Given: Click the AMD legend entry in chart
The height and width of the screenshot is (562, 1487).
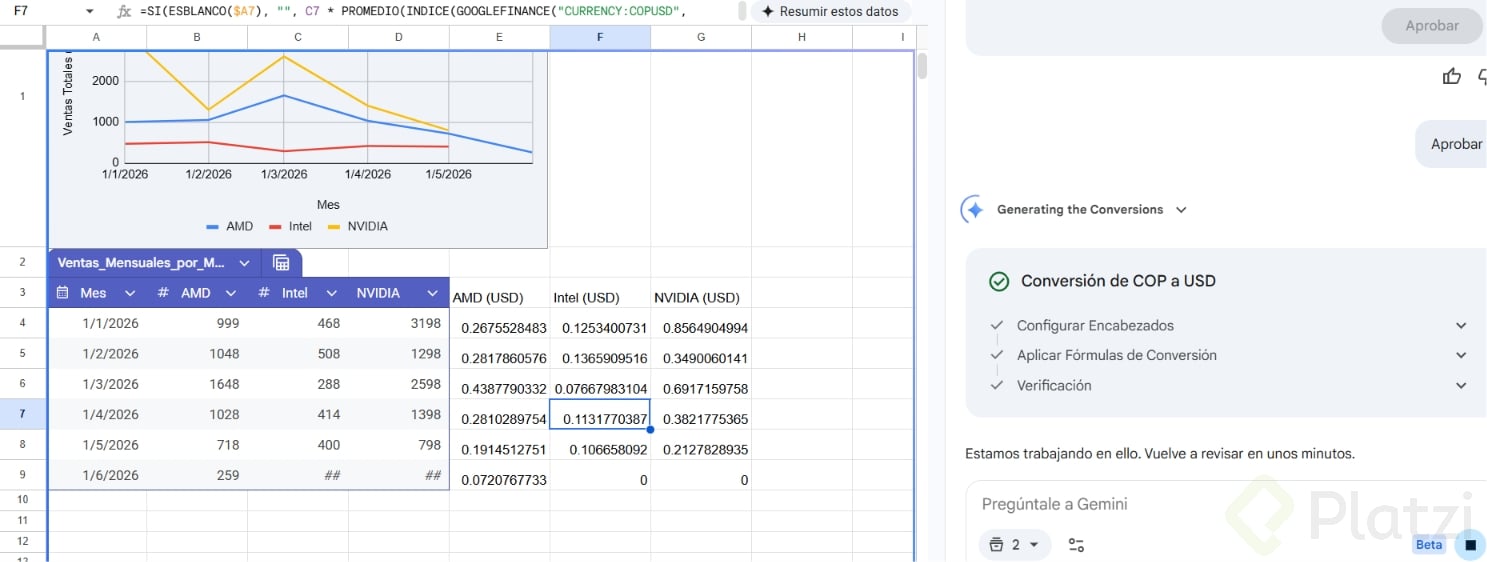Looking at the screenshot, I should click(229, 227).
